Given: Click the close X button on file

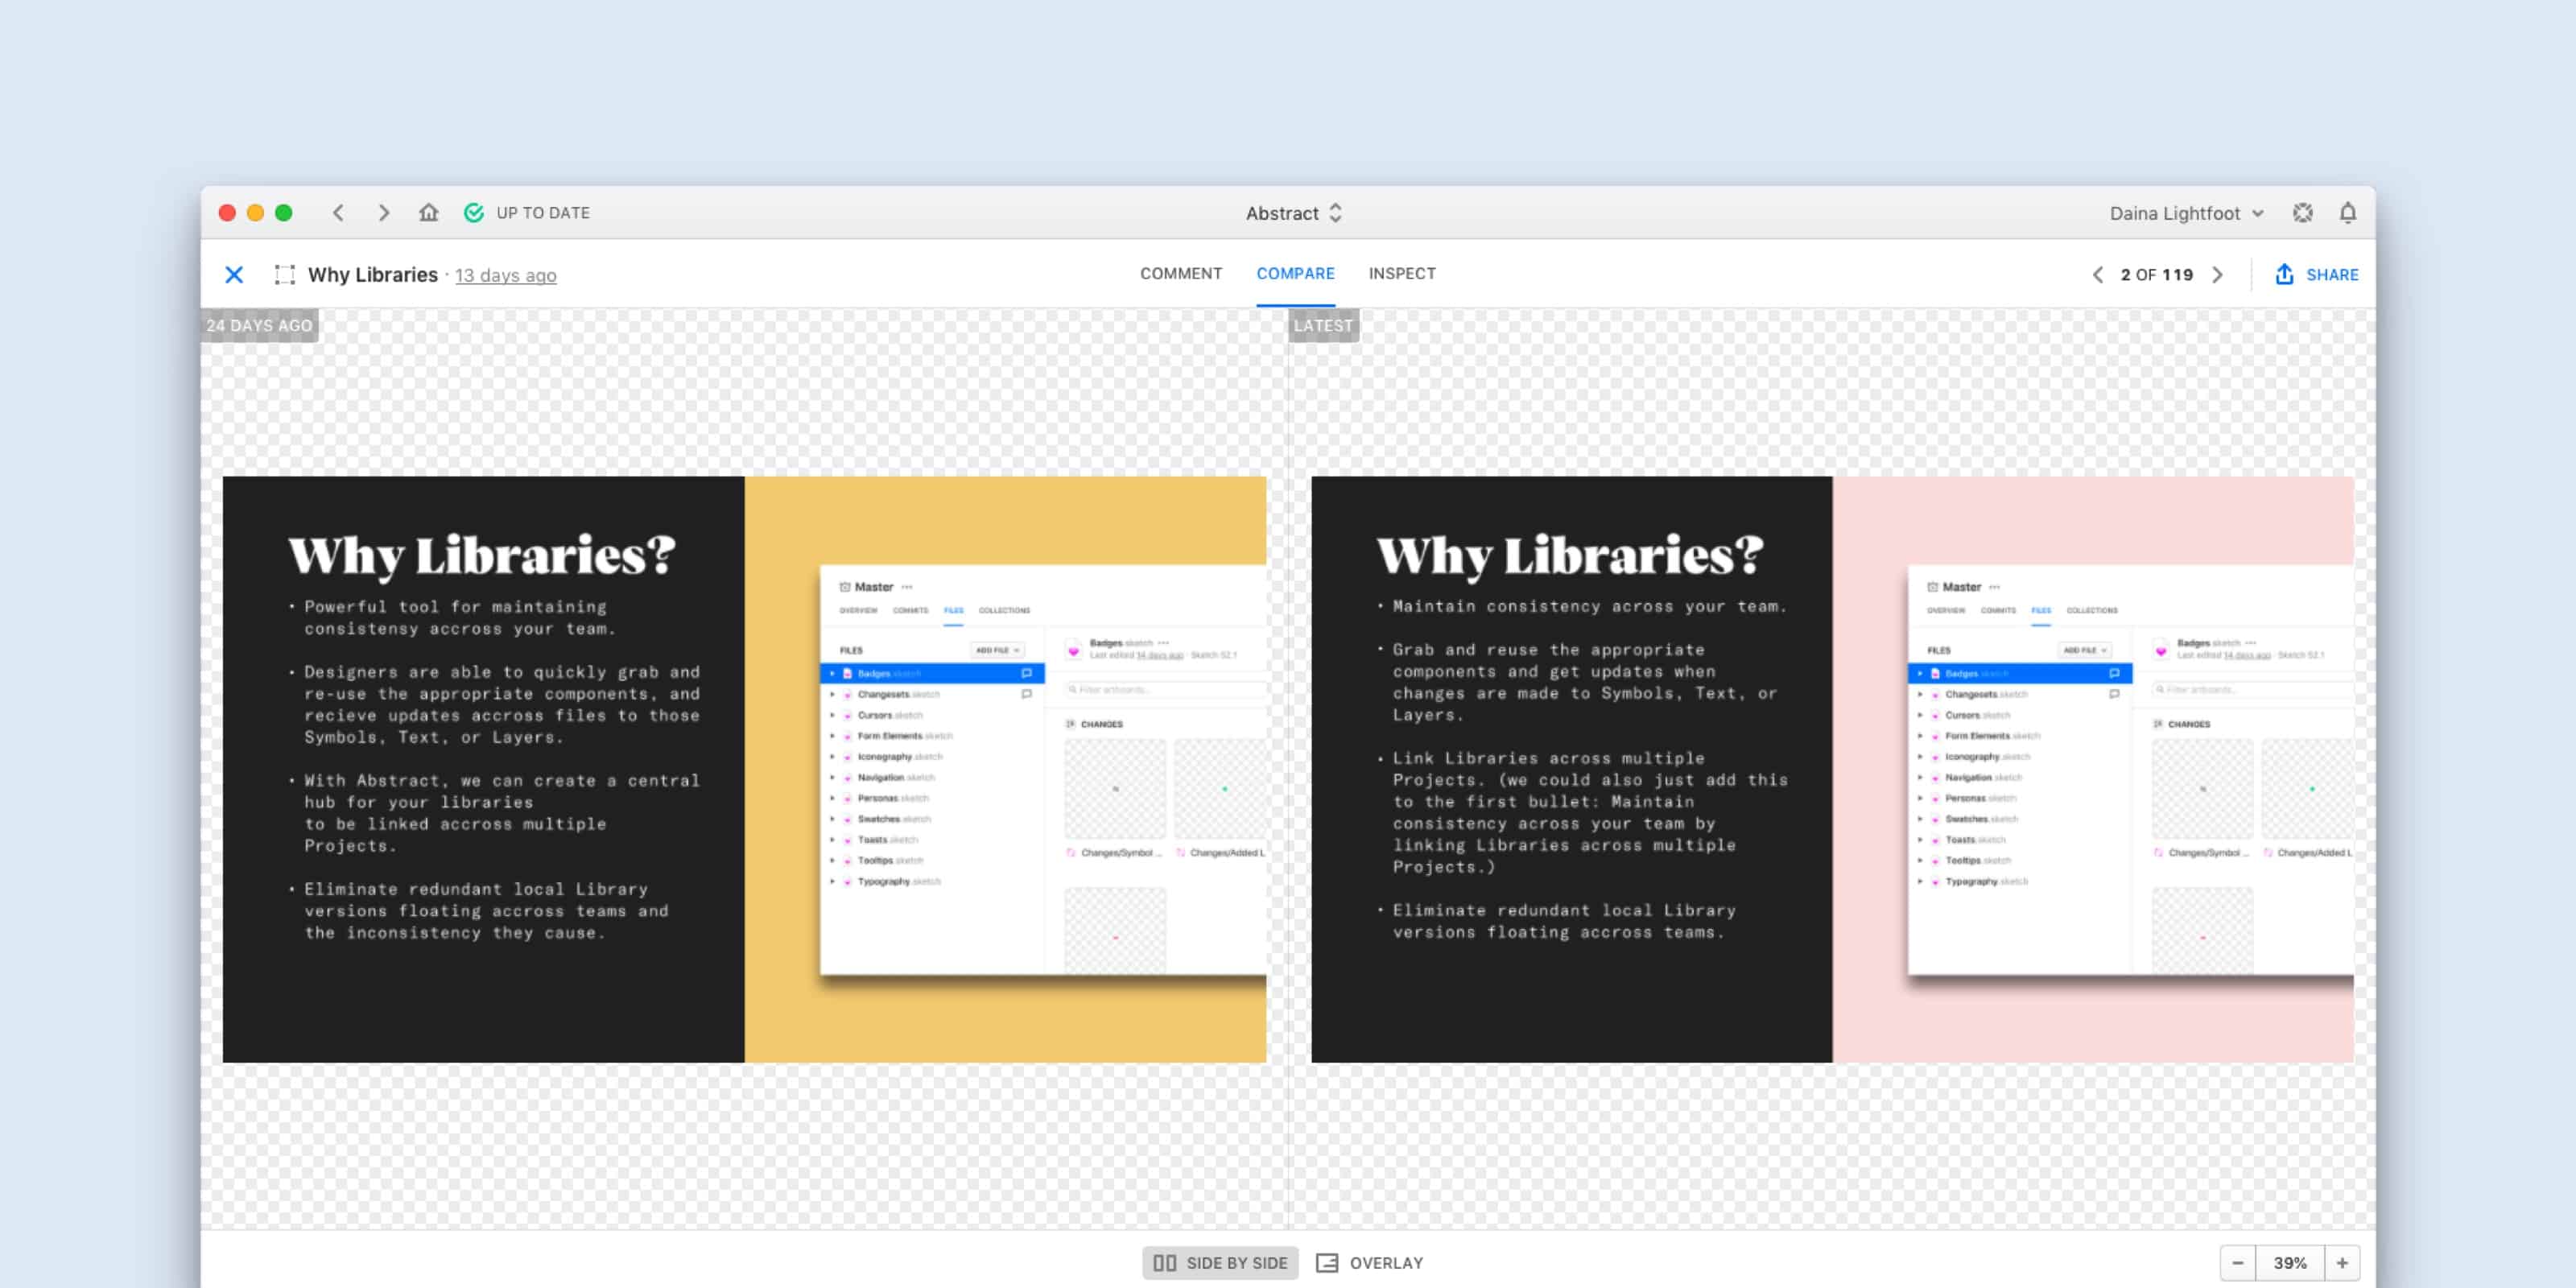Looking at the screenshot, I should (x=237, y=275).
